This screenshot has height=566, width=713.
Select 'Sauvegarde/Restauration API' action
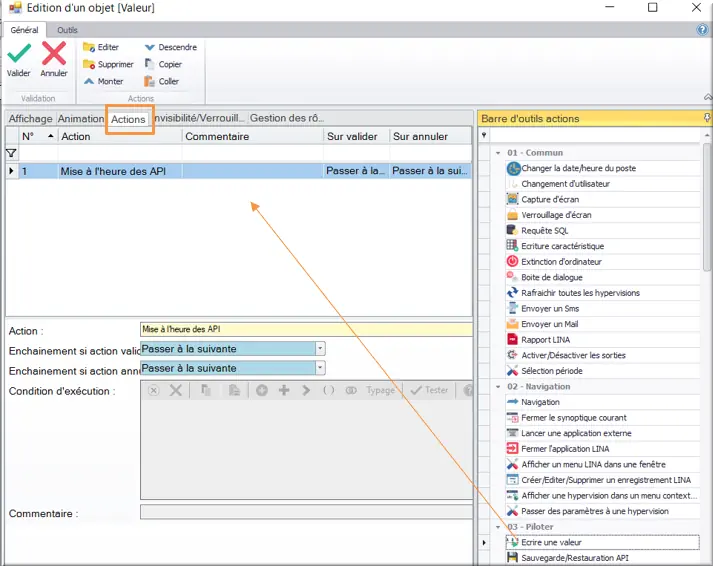click(x=603, y=558)
